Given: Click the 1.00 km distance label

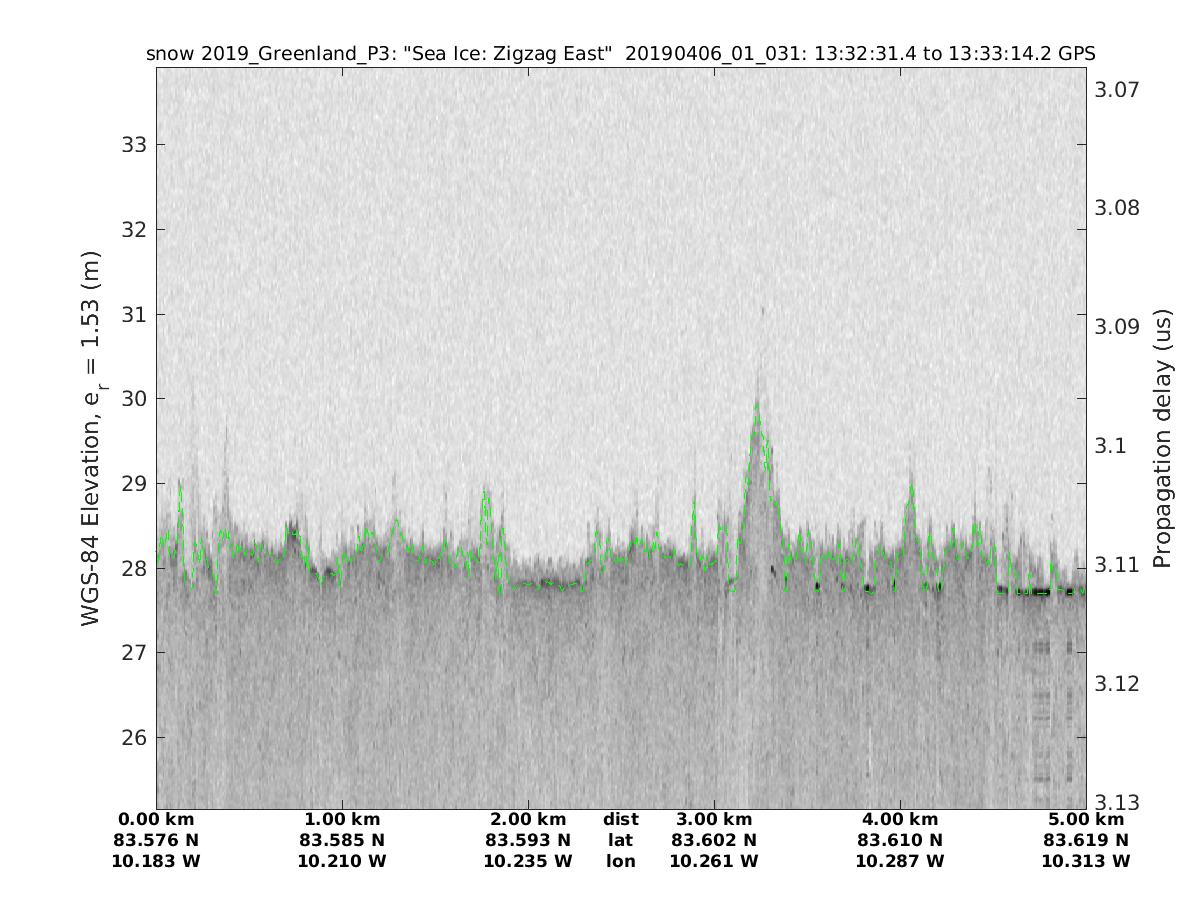Looking at the screenshot, I should (x=342, y=820).
